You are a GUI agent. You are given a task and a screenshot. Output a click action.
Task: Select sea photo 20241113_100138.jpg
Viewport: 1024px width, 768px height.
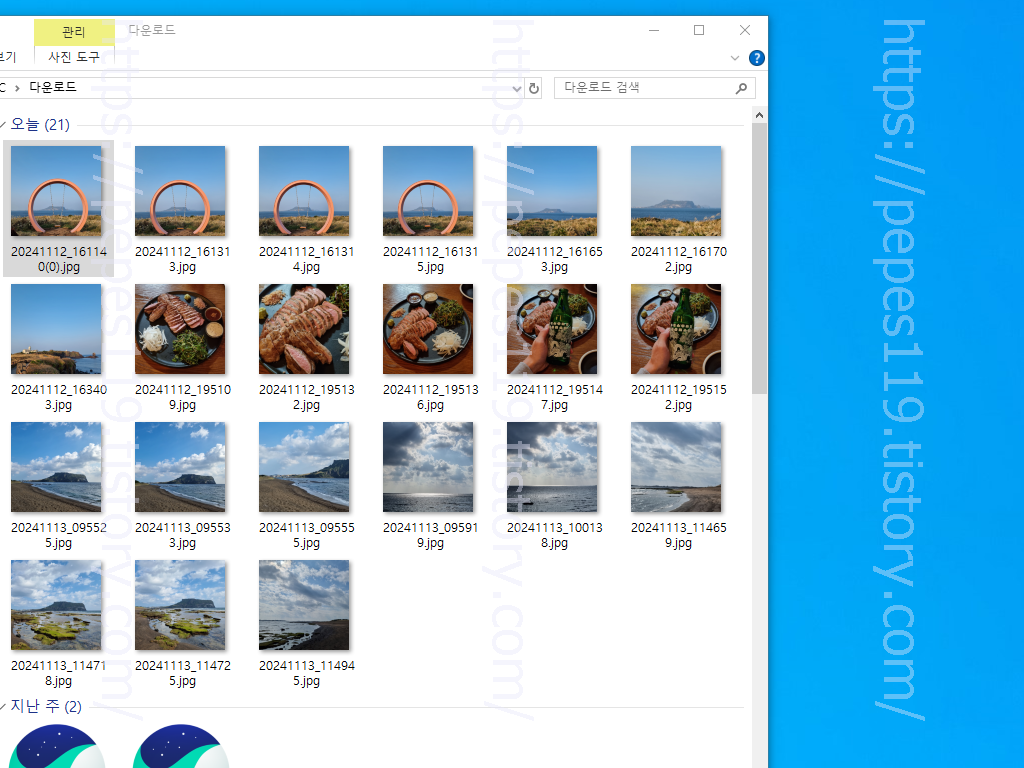tap(552, 467)
